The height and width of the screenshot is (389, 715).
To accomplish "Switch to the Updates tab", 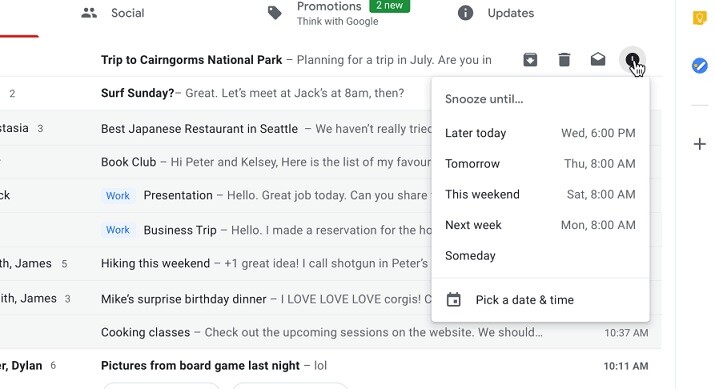I will (496, 13).
